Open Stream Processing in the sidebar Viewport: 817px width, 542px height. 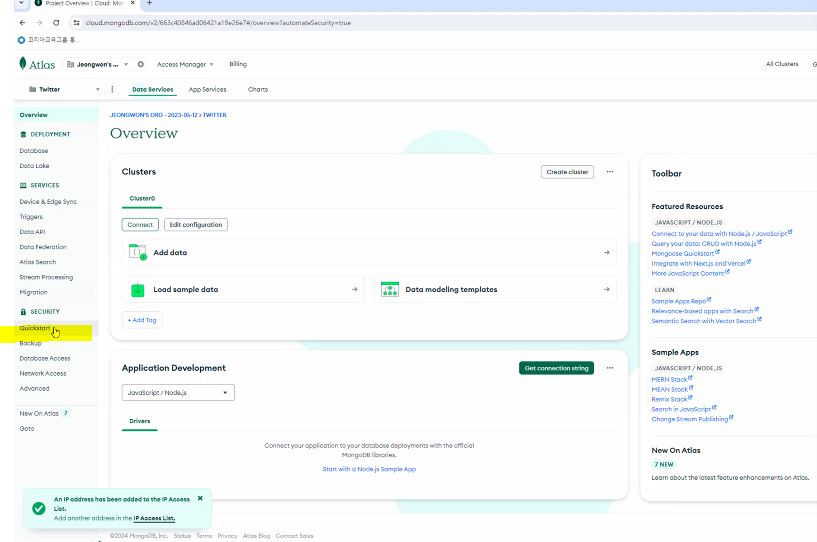pos(46,277)
